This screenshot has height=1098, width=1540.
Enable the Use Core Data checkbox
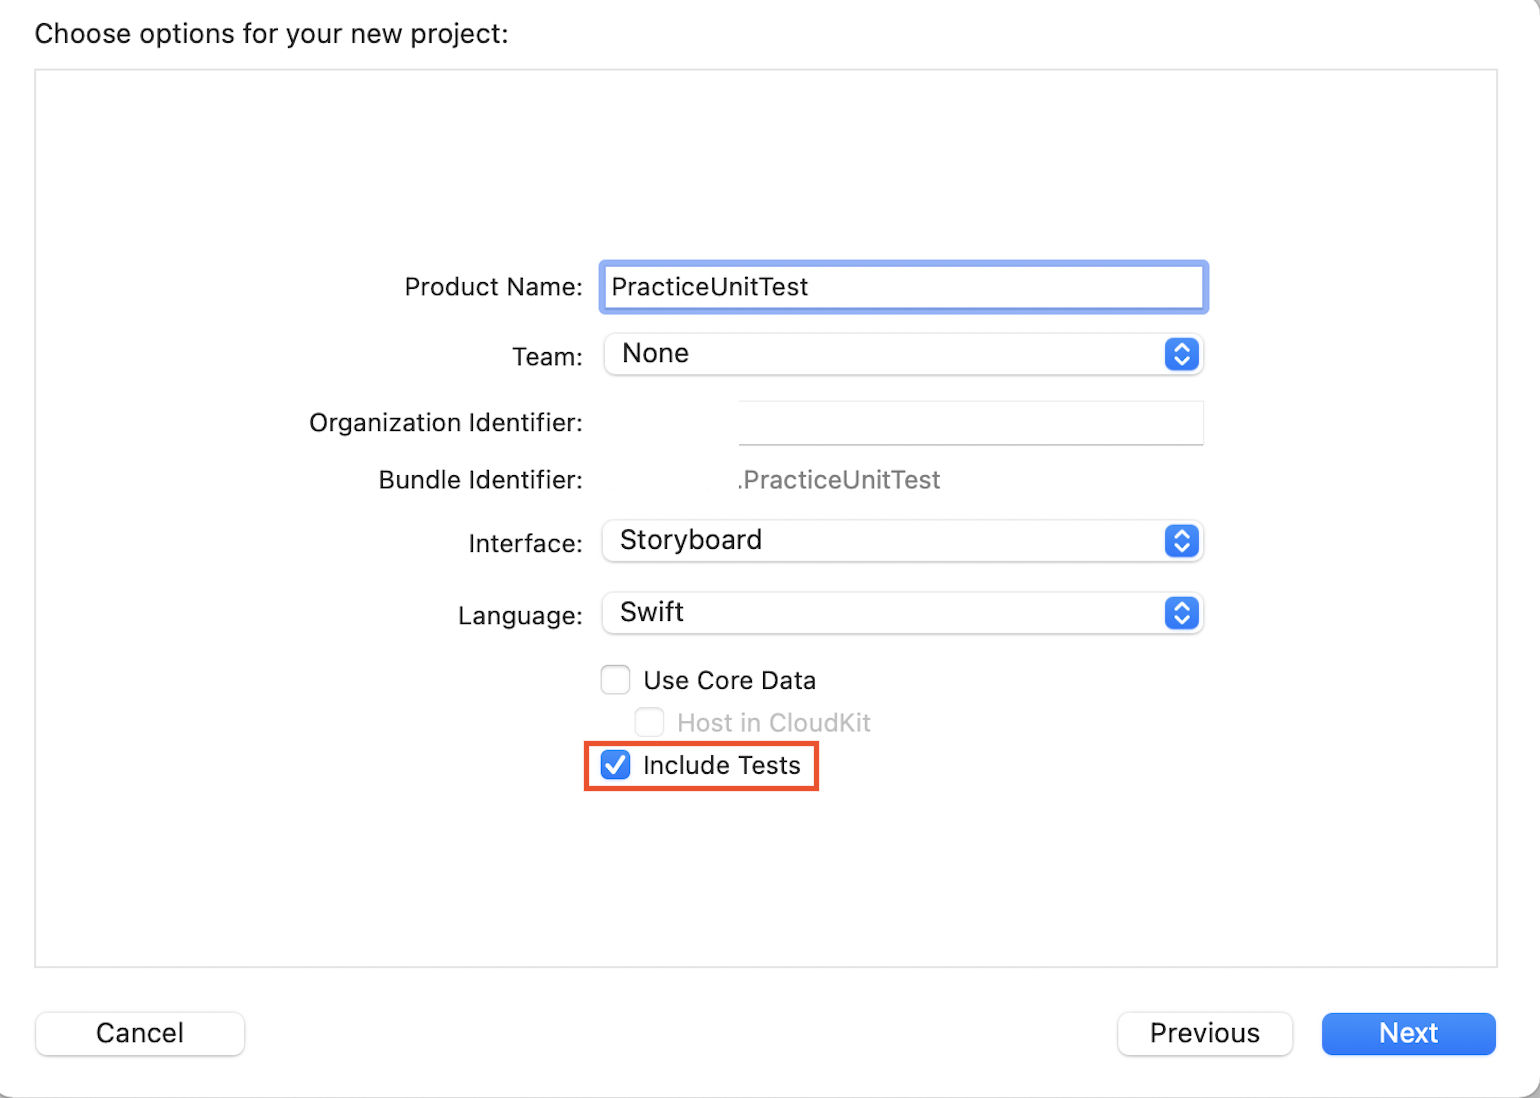[615, 680]
